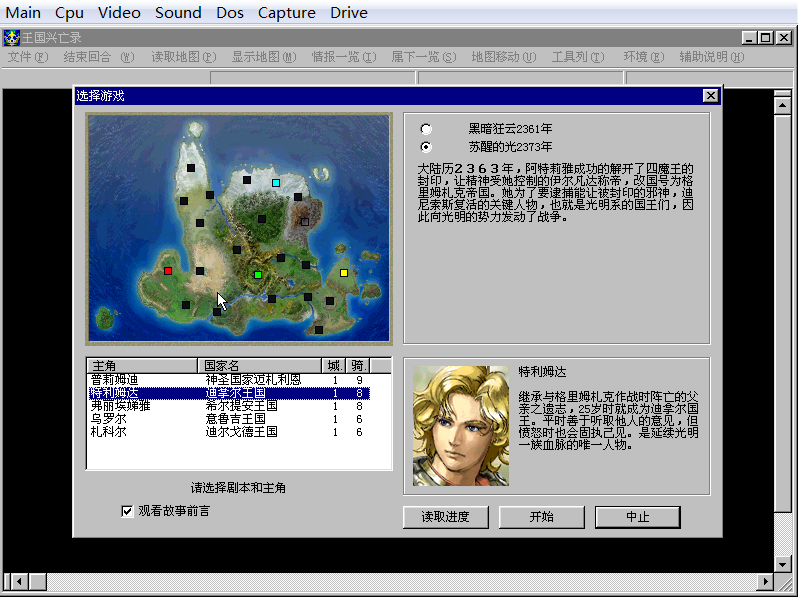Click the 城 column header

(x=334, y=365)
